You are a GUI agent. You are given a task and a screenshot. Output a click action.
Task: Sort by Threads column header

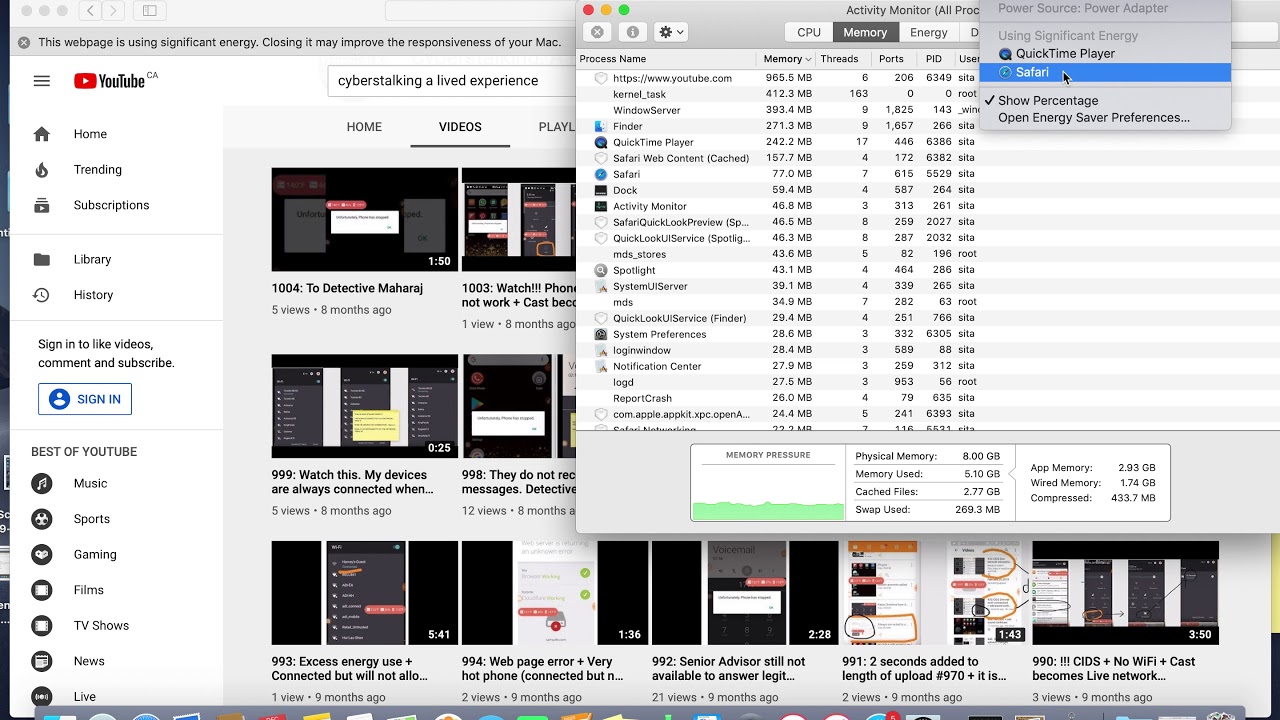(x=842, y=59)
